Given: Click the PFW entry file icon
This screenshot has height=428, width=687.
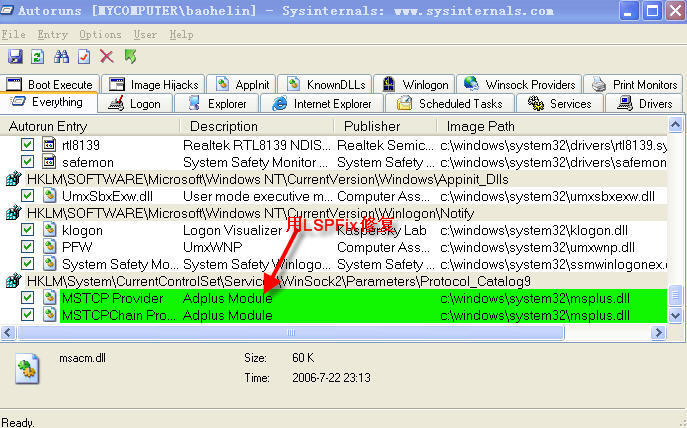Looking at the screenshot, I should point(50,247).
